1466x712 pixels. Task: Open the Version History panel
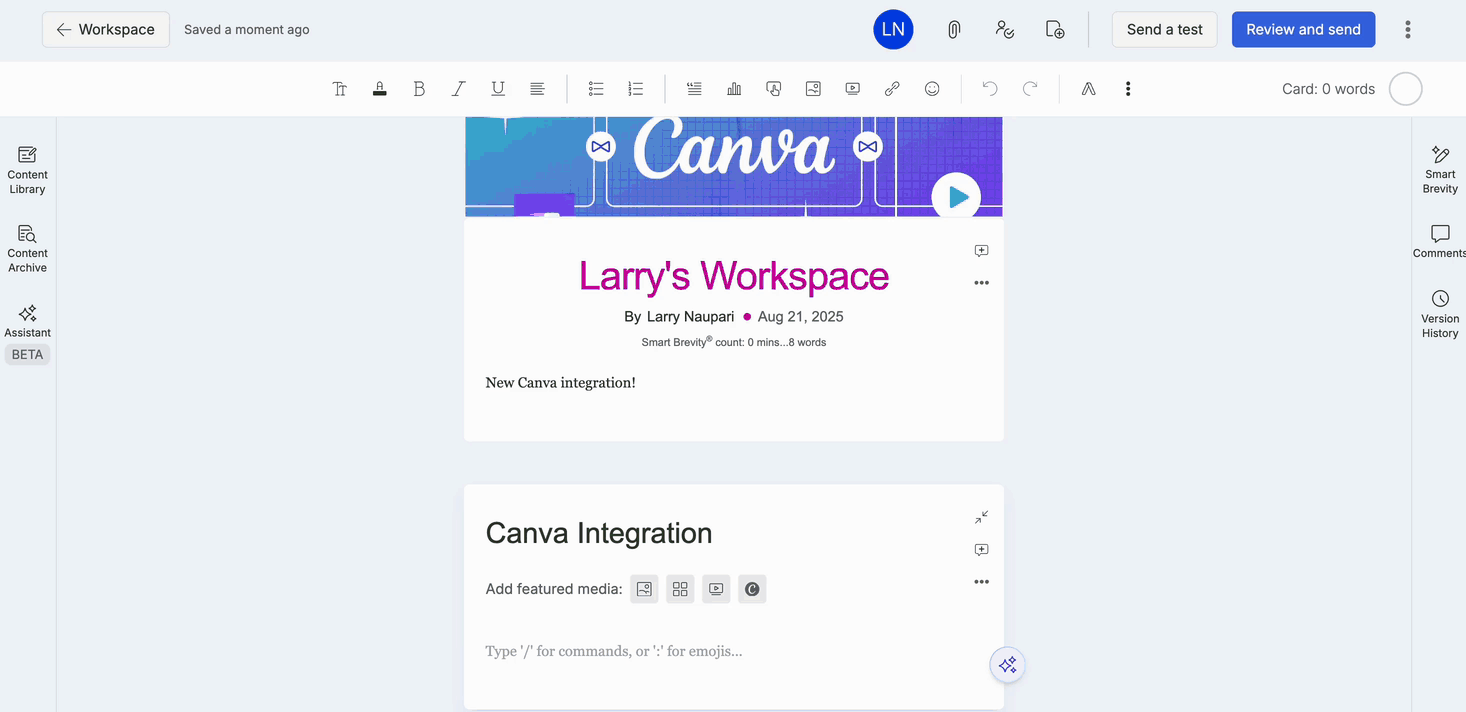pyautogui.click(x=1439, y=313)
